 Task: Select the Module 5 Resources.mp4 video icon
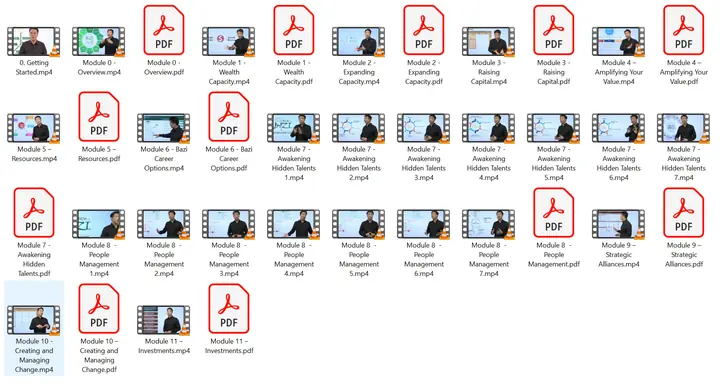coord(34,128)
